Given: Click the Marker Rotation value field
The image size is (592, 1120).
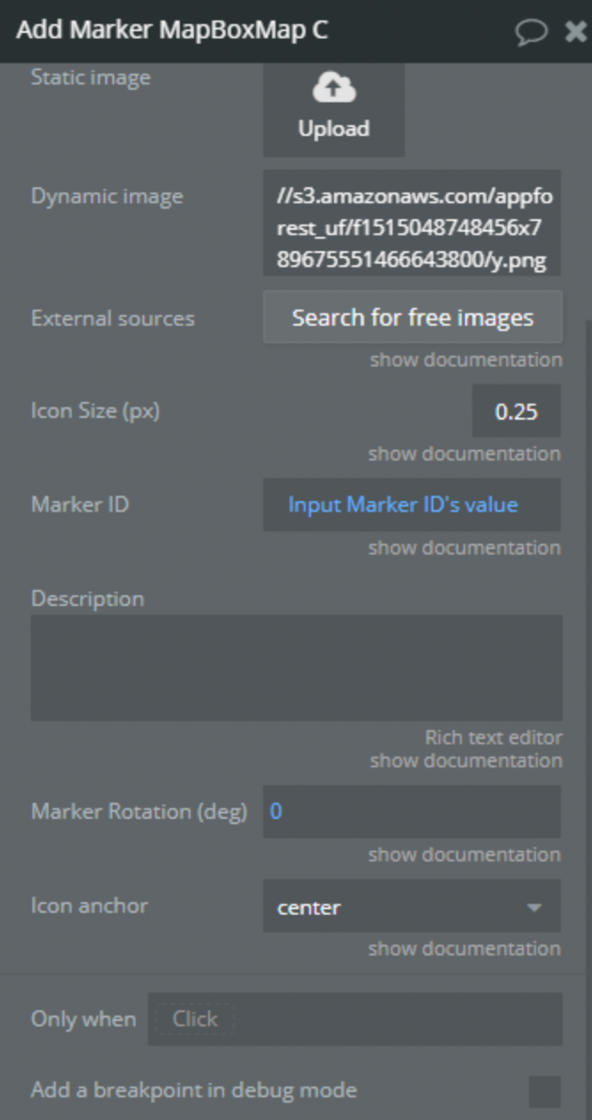Looking at the screenshot, I should [x=412, y=811].
